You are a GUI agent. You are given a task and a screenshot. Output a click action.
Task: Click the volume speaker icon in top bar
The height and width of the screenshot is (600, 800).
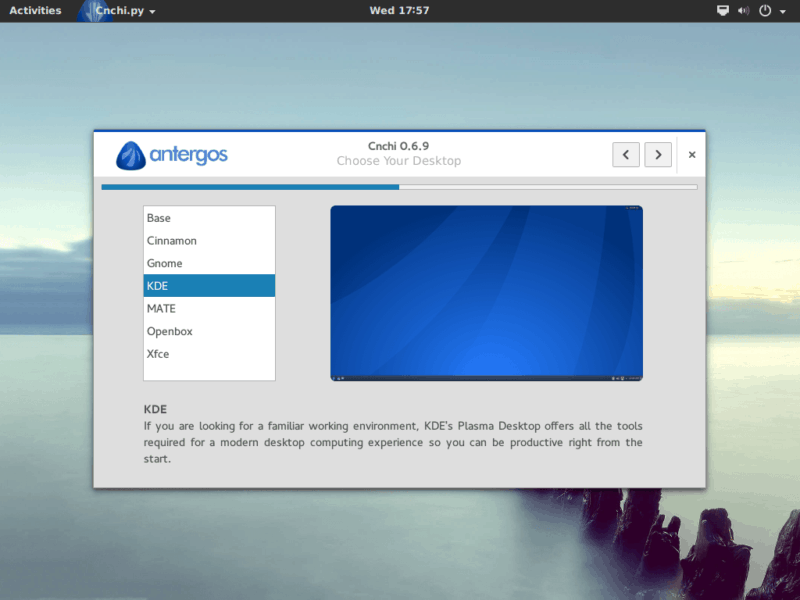(743, 11)
